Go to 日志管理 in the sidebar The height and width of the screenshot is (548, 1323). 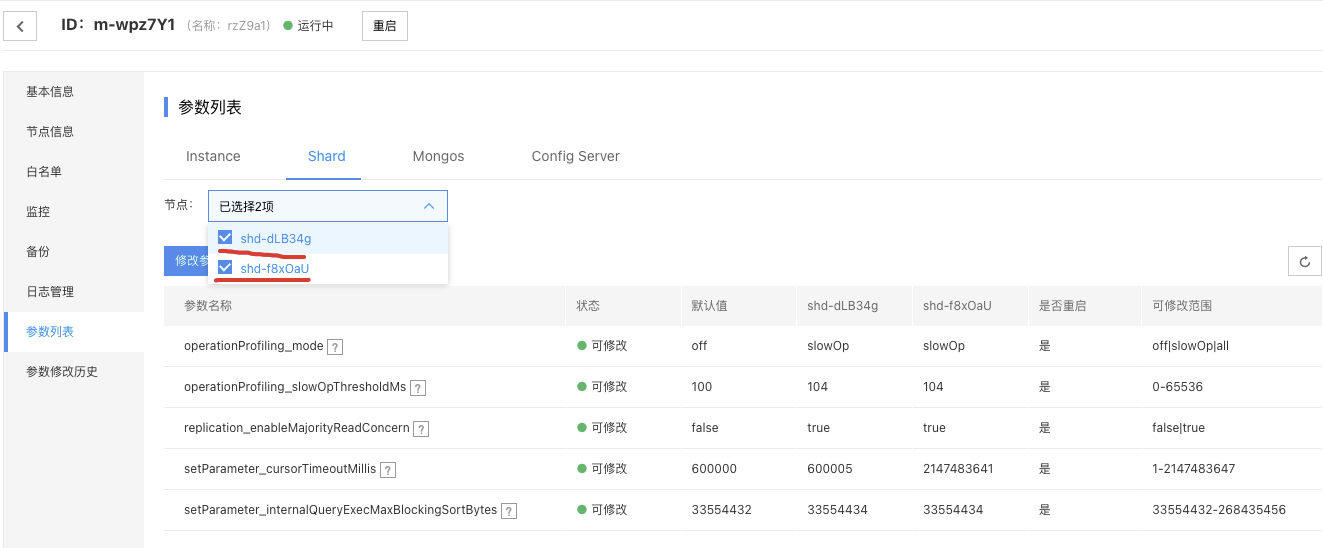[74, 291]
